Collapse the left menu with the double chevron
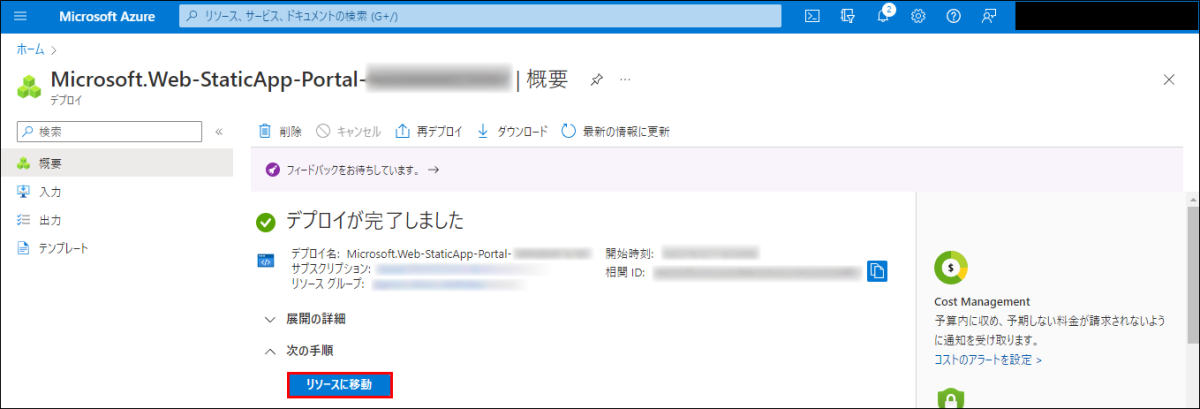This screenshot has width=1200, height=409. 219,131
